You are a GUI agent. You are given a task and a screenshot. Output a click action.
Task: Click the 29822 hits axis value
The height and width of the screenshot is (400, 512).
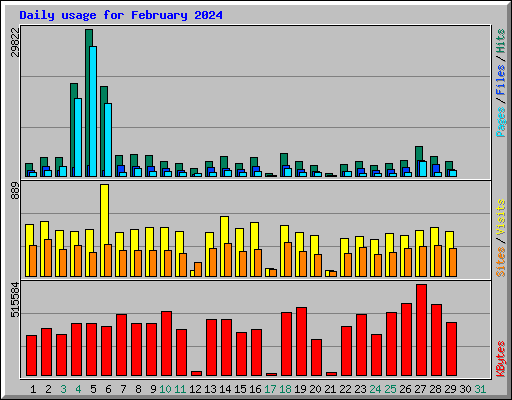(x=15, y=42)
